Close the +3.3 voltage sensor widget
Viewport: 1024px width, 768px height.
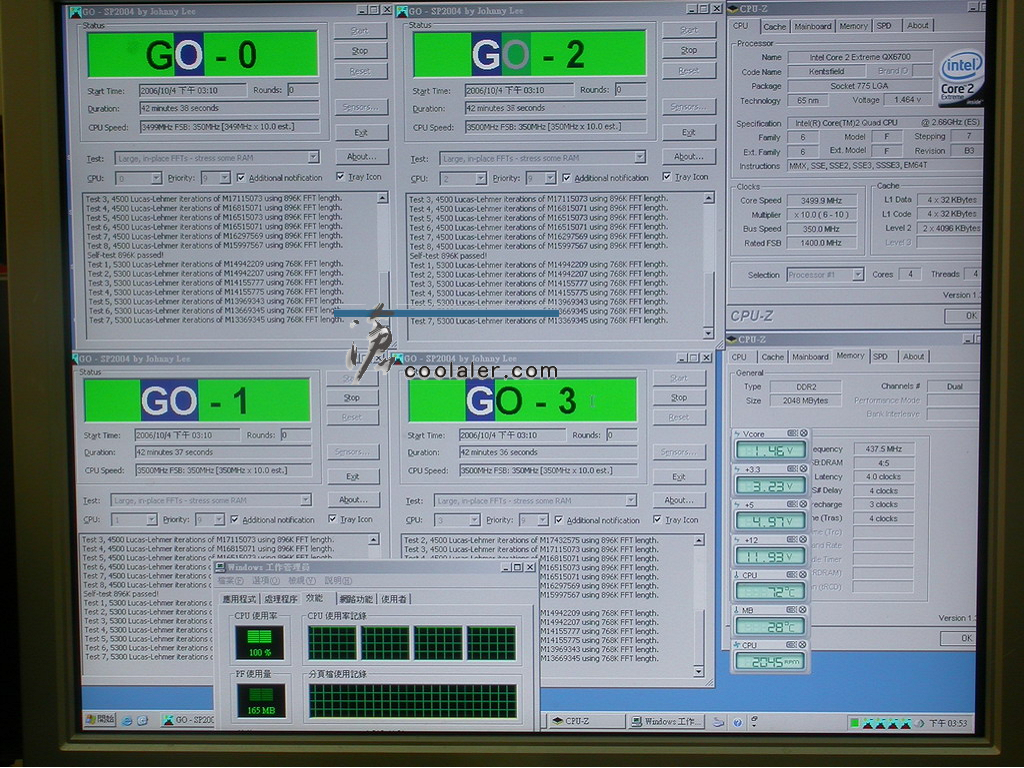(803, 469)
